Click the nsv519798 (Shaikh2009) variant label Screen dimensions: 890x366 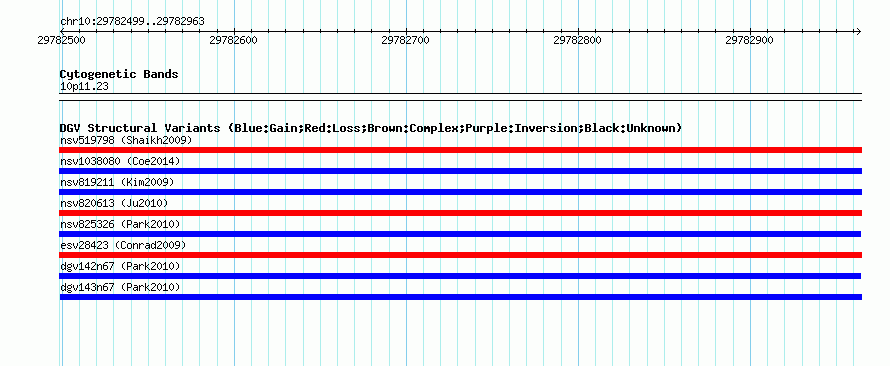pyautogui.click(x=126, y=140)
